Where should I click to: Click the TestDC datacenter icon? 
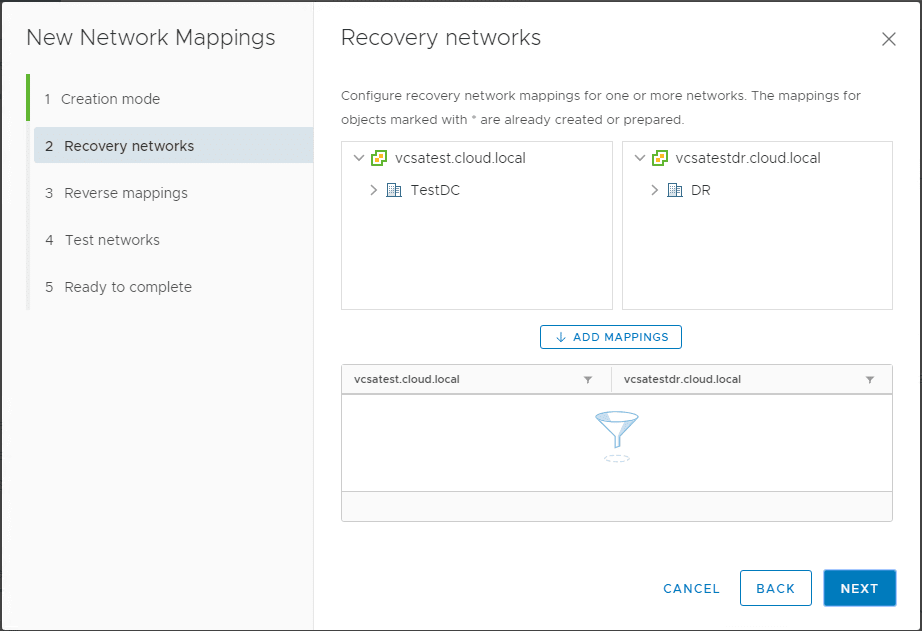pos(394,190)
